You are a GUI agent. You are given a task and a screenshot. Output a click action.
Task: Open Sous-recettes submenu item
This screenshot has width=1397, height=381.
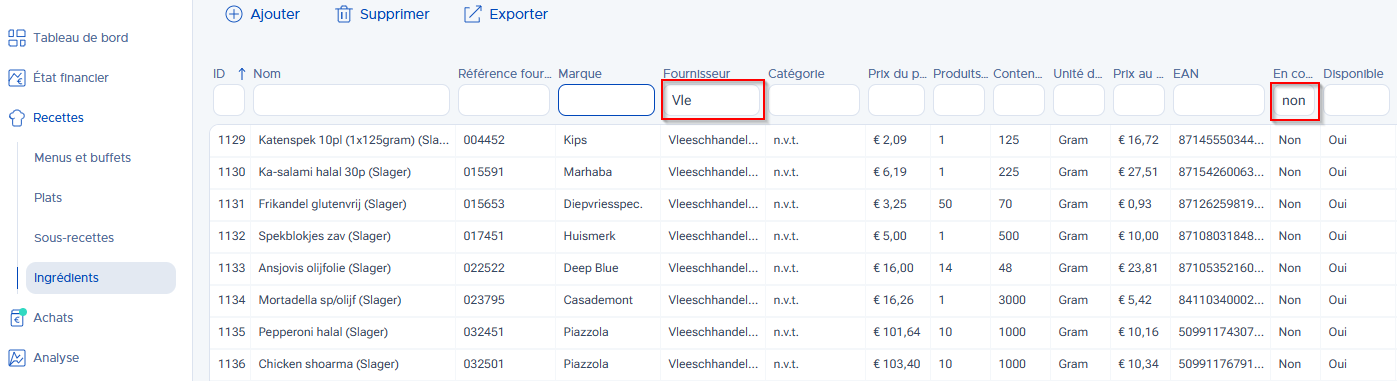click(74, 238)
